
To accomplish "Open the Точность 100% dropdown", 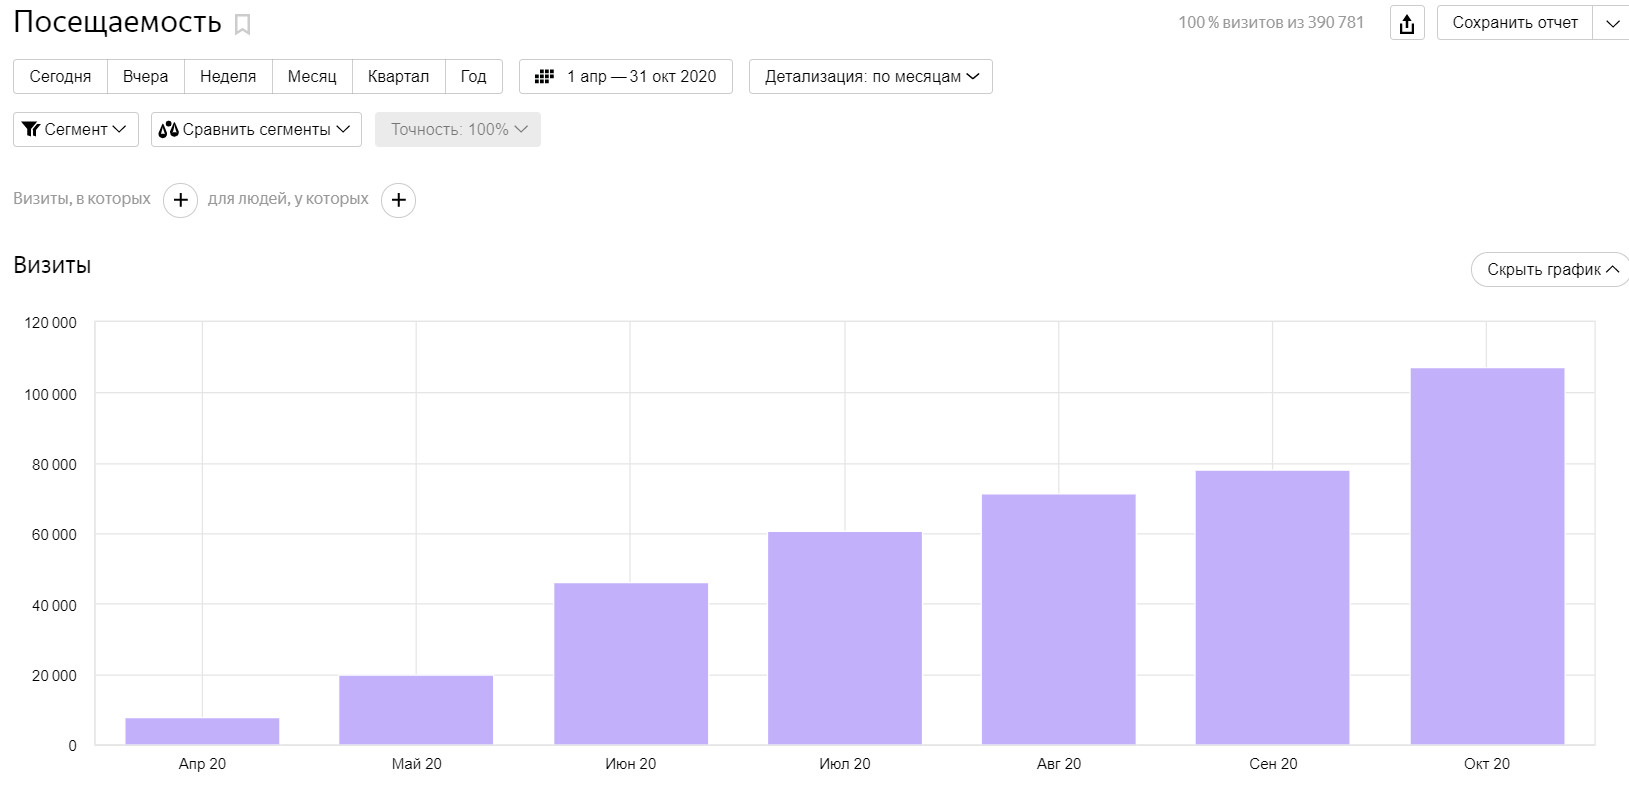I will tap(457, 130).
